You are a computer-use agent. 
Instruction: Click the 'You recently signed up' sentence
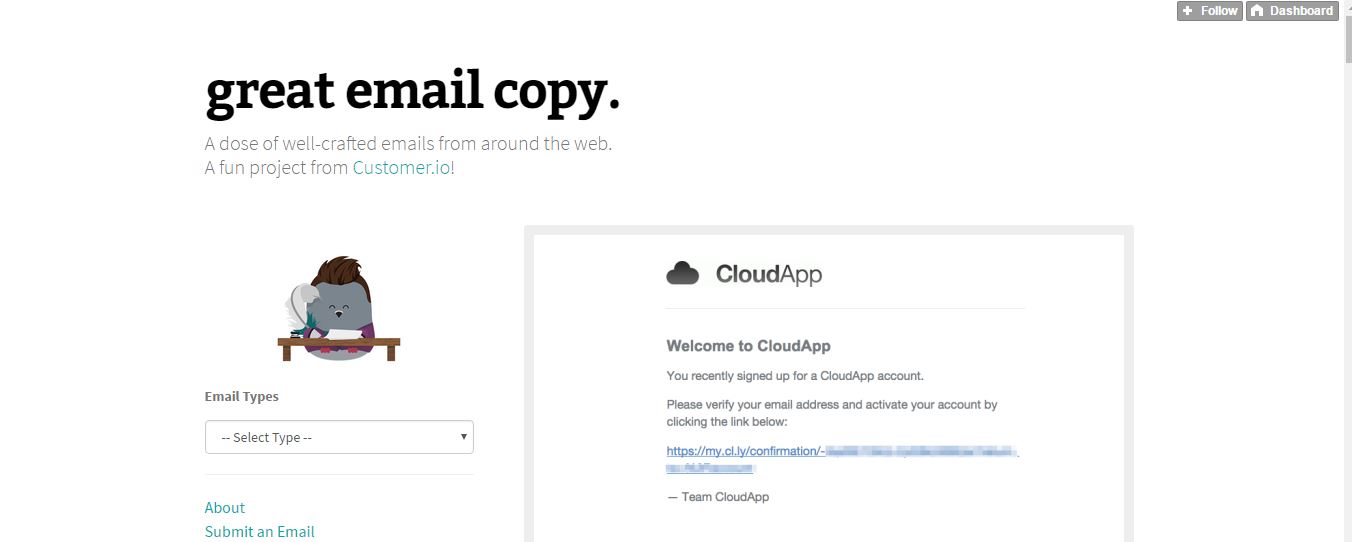[x=795, y=376]
